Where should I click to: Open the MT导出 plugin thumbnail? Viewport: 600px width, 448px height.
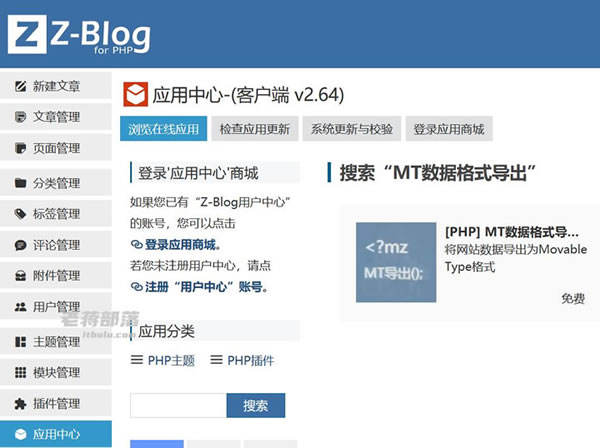(x=396, y=262)
